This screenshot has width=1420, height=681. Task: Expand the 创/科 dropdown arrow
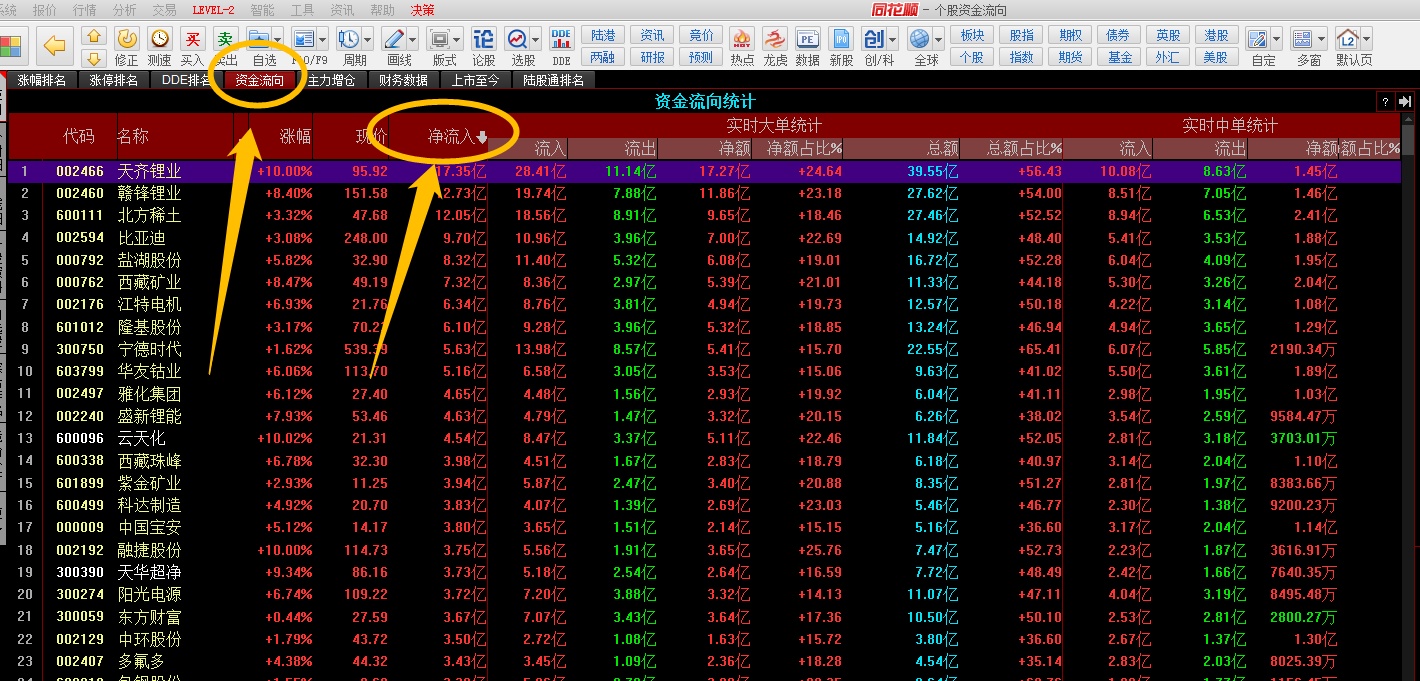[892, 39]
